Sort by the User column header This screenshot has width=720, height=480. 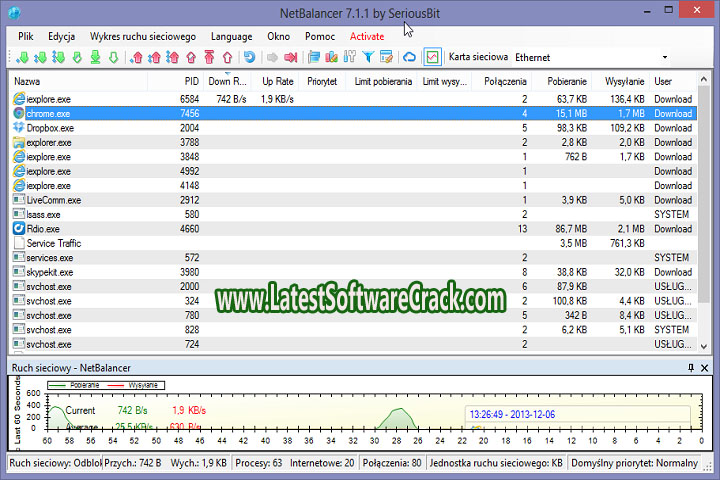[x=673, y=81]
